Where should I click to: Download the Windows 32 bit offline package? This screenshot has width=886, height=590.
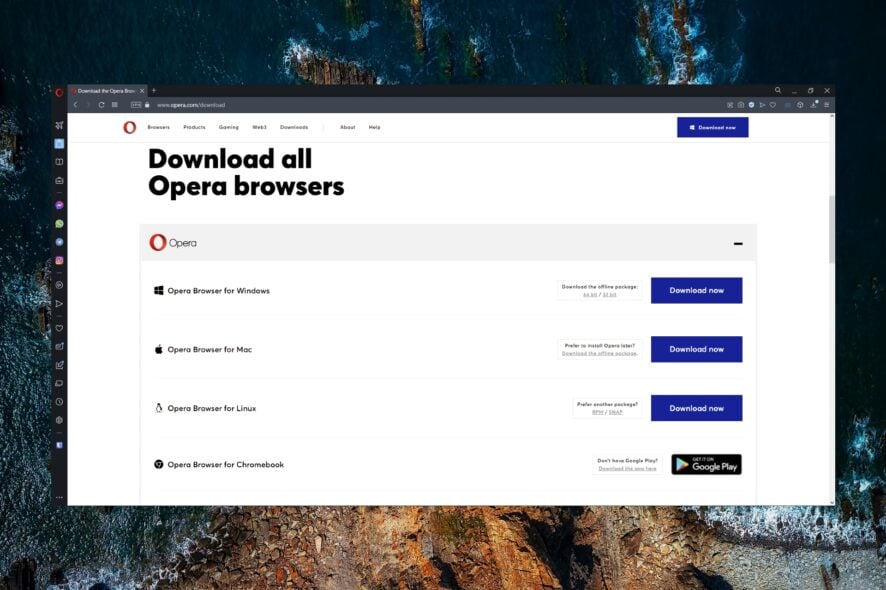click(x=609, y=295)
